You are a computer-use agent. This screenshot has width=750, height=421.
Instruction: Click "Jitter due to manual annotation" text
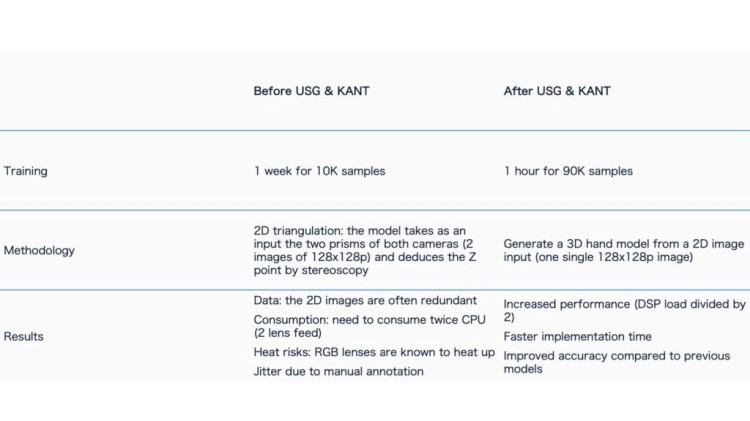(x=338, y=372)
